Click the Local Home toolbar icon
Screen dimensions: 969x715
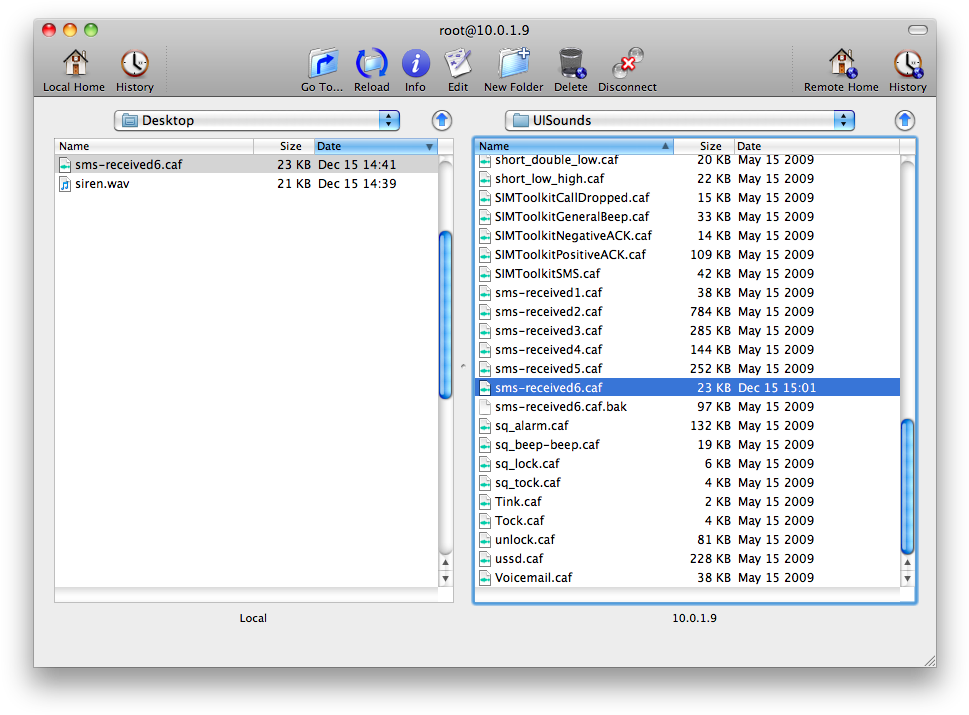point(73,60)
